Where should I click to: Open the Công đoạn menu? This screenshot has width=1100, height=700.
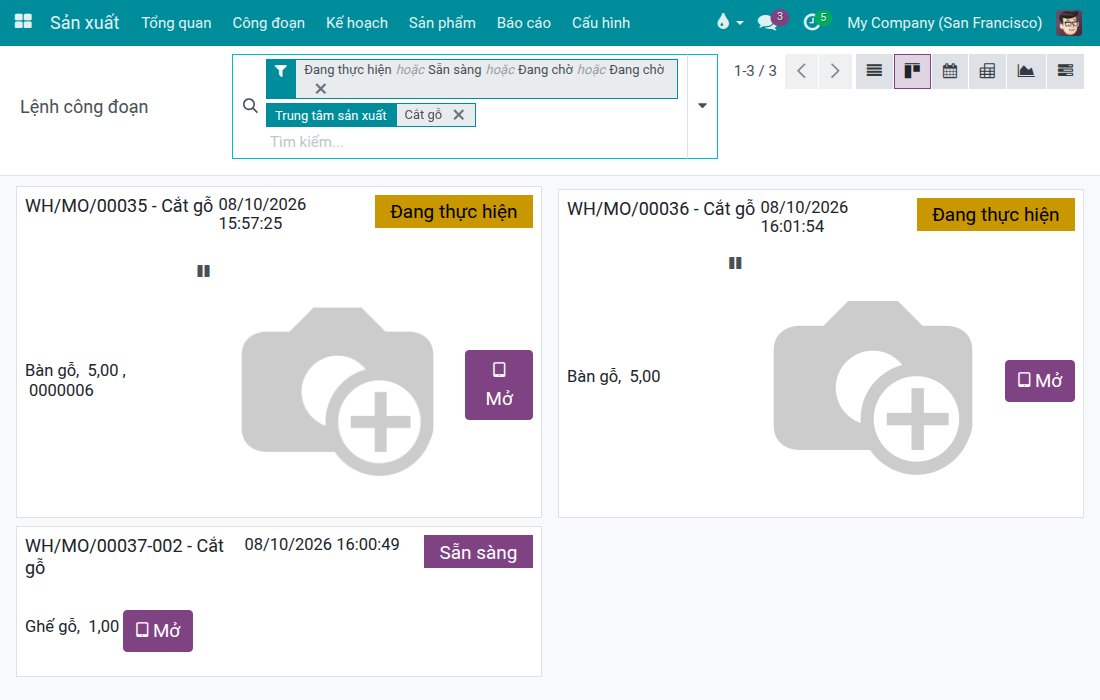point(269,22)
